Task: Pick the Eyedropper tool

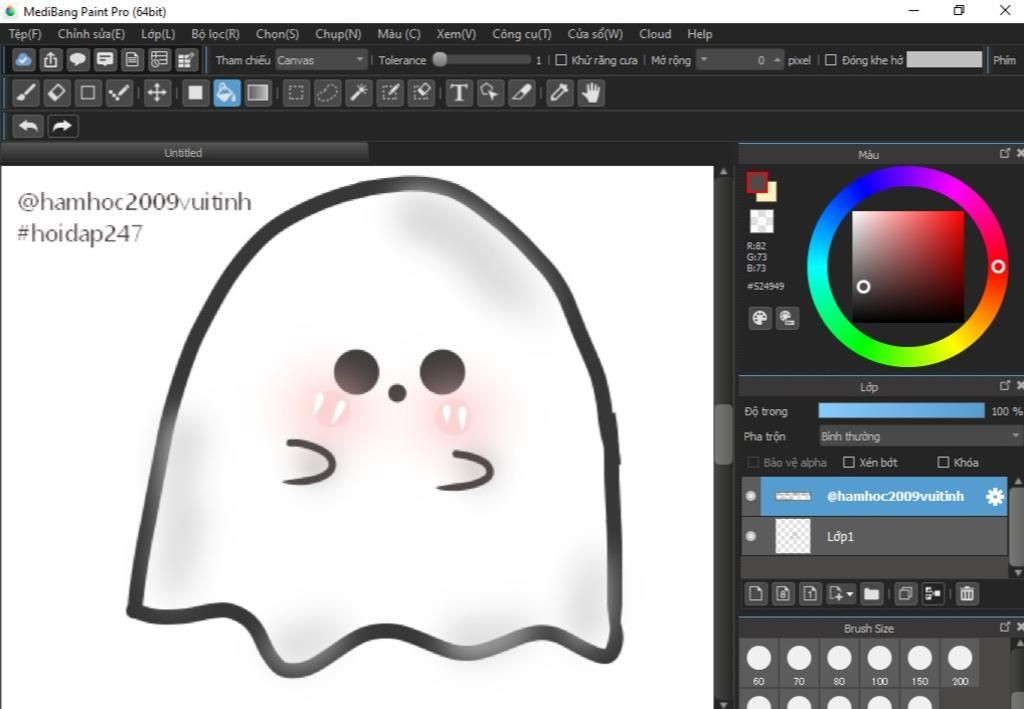Action: [x=559, y=93]
